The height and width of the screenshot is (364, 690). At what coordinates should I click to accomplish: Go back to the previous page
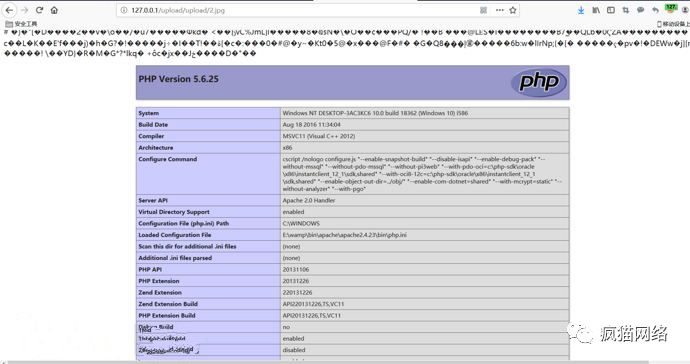(x=9, y=10)
